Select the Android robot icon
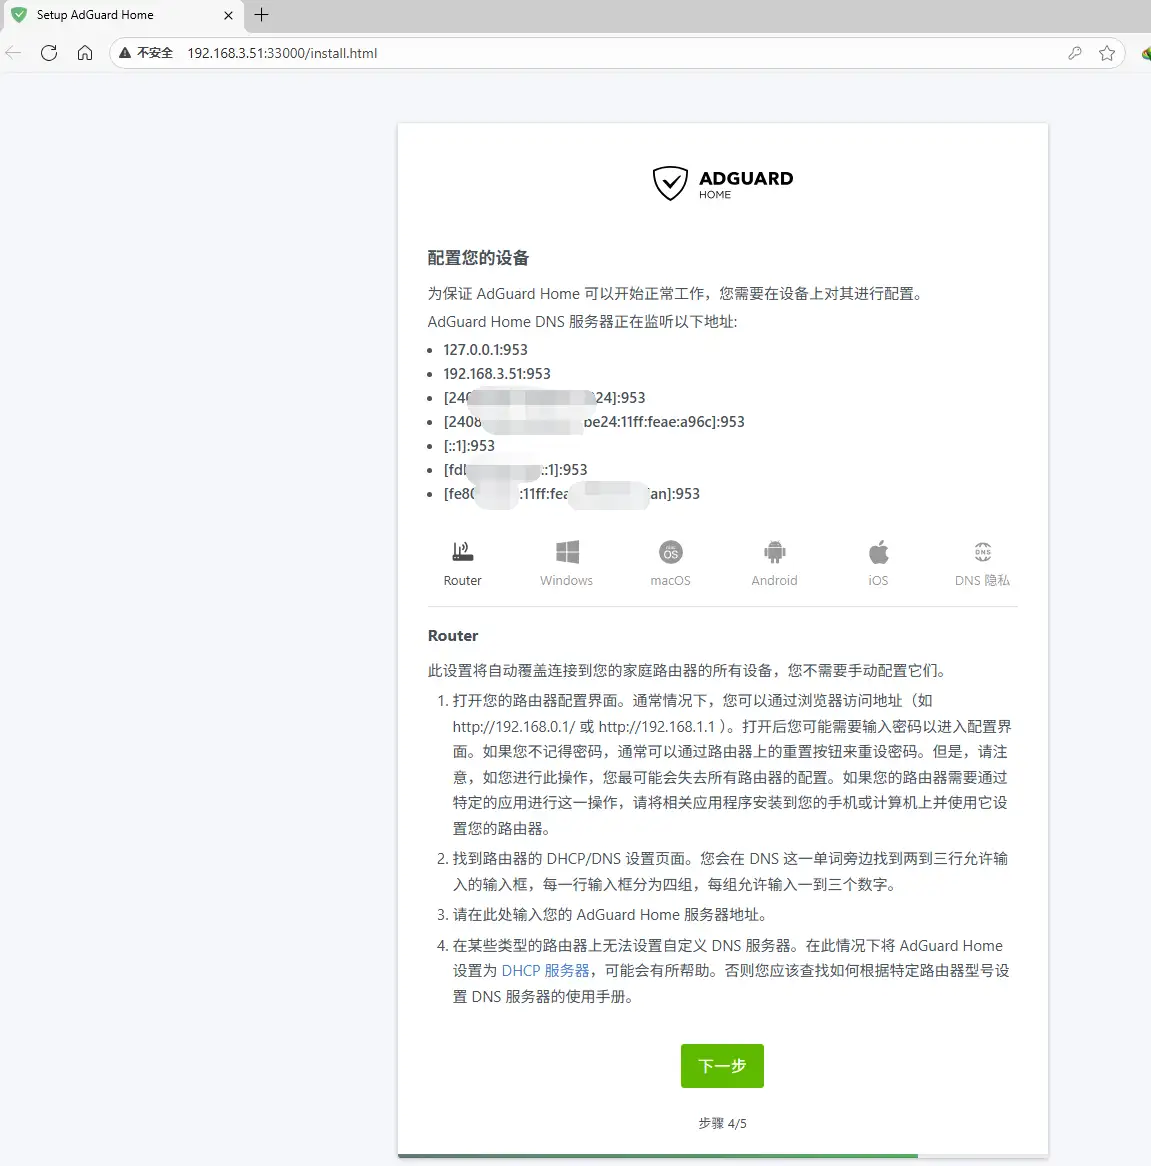Screen dimensions: 1151x1166 point(774,552)
